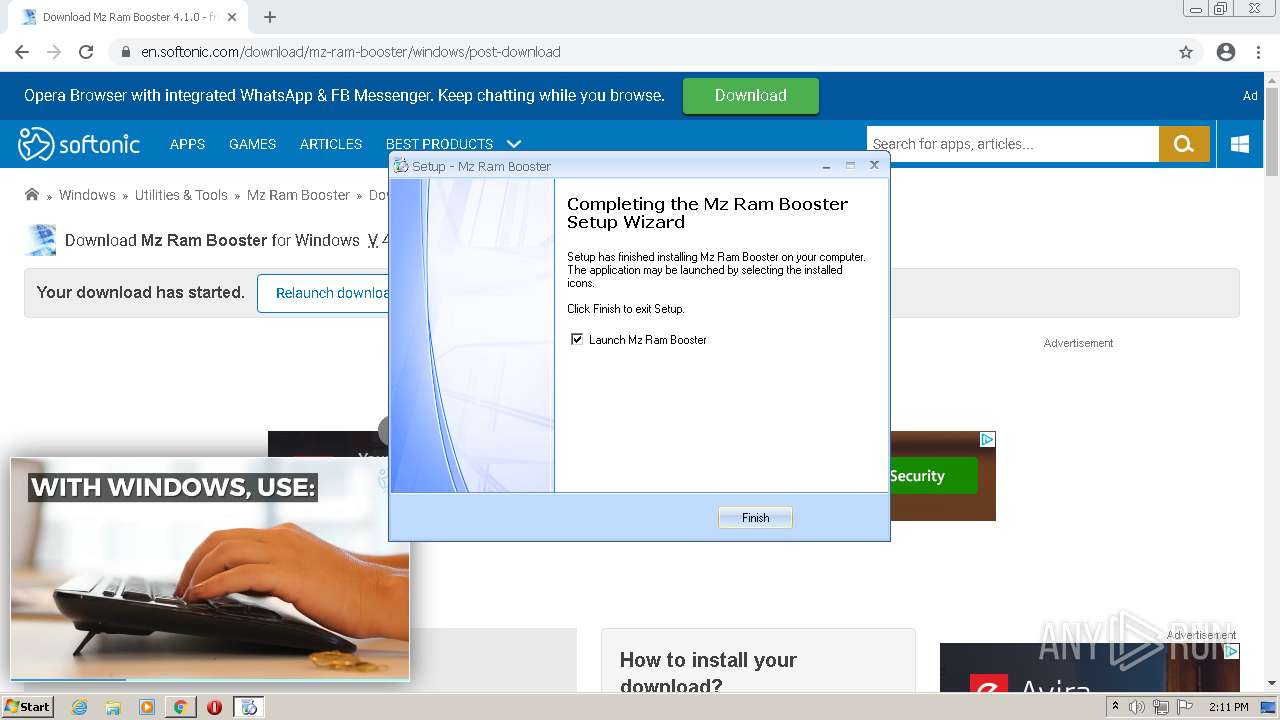Viewport: 1280px width, 720px height.
Task: Click the Softonic logo
Action: [x=79, y=144]
